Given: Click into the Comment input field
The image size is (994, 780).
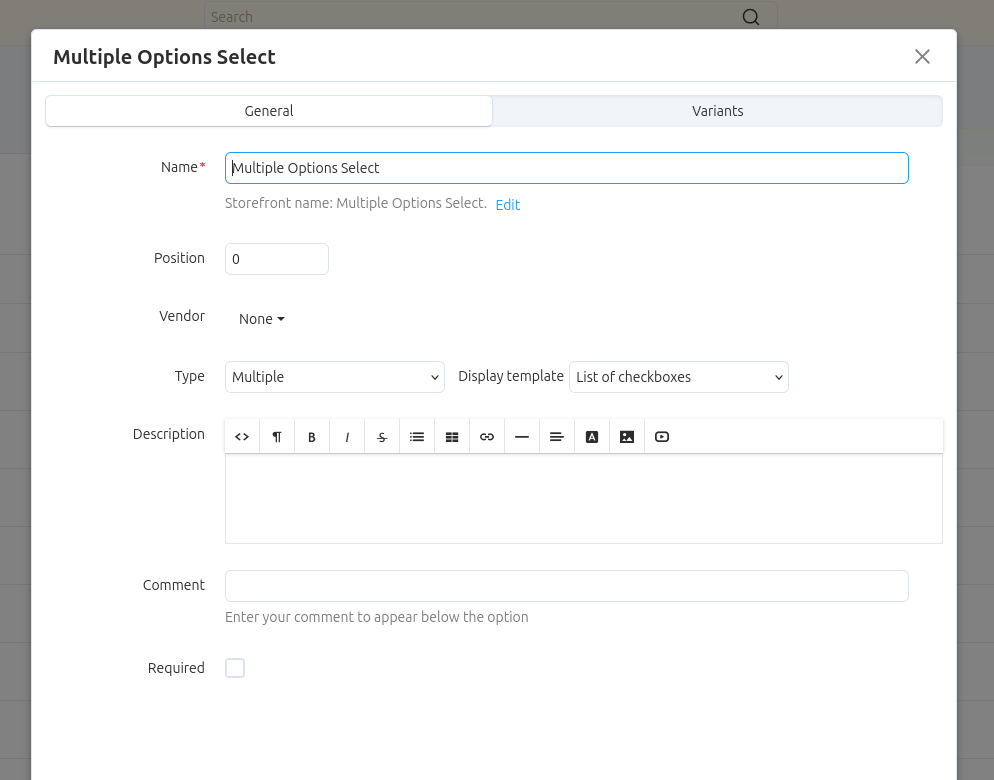Looking at the screenshot, I should coord(567,586).
